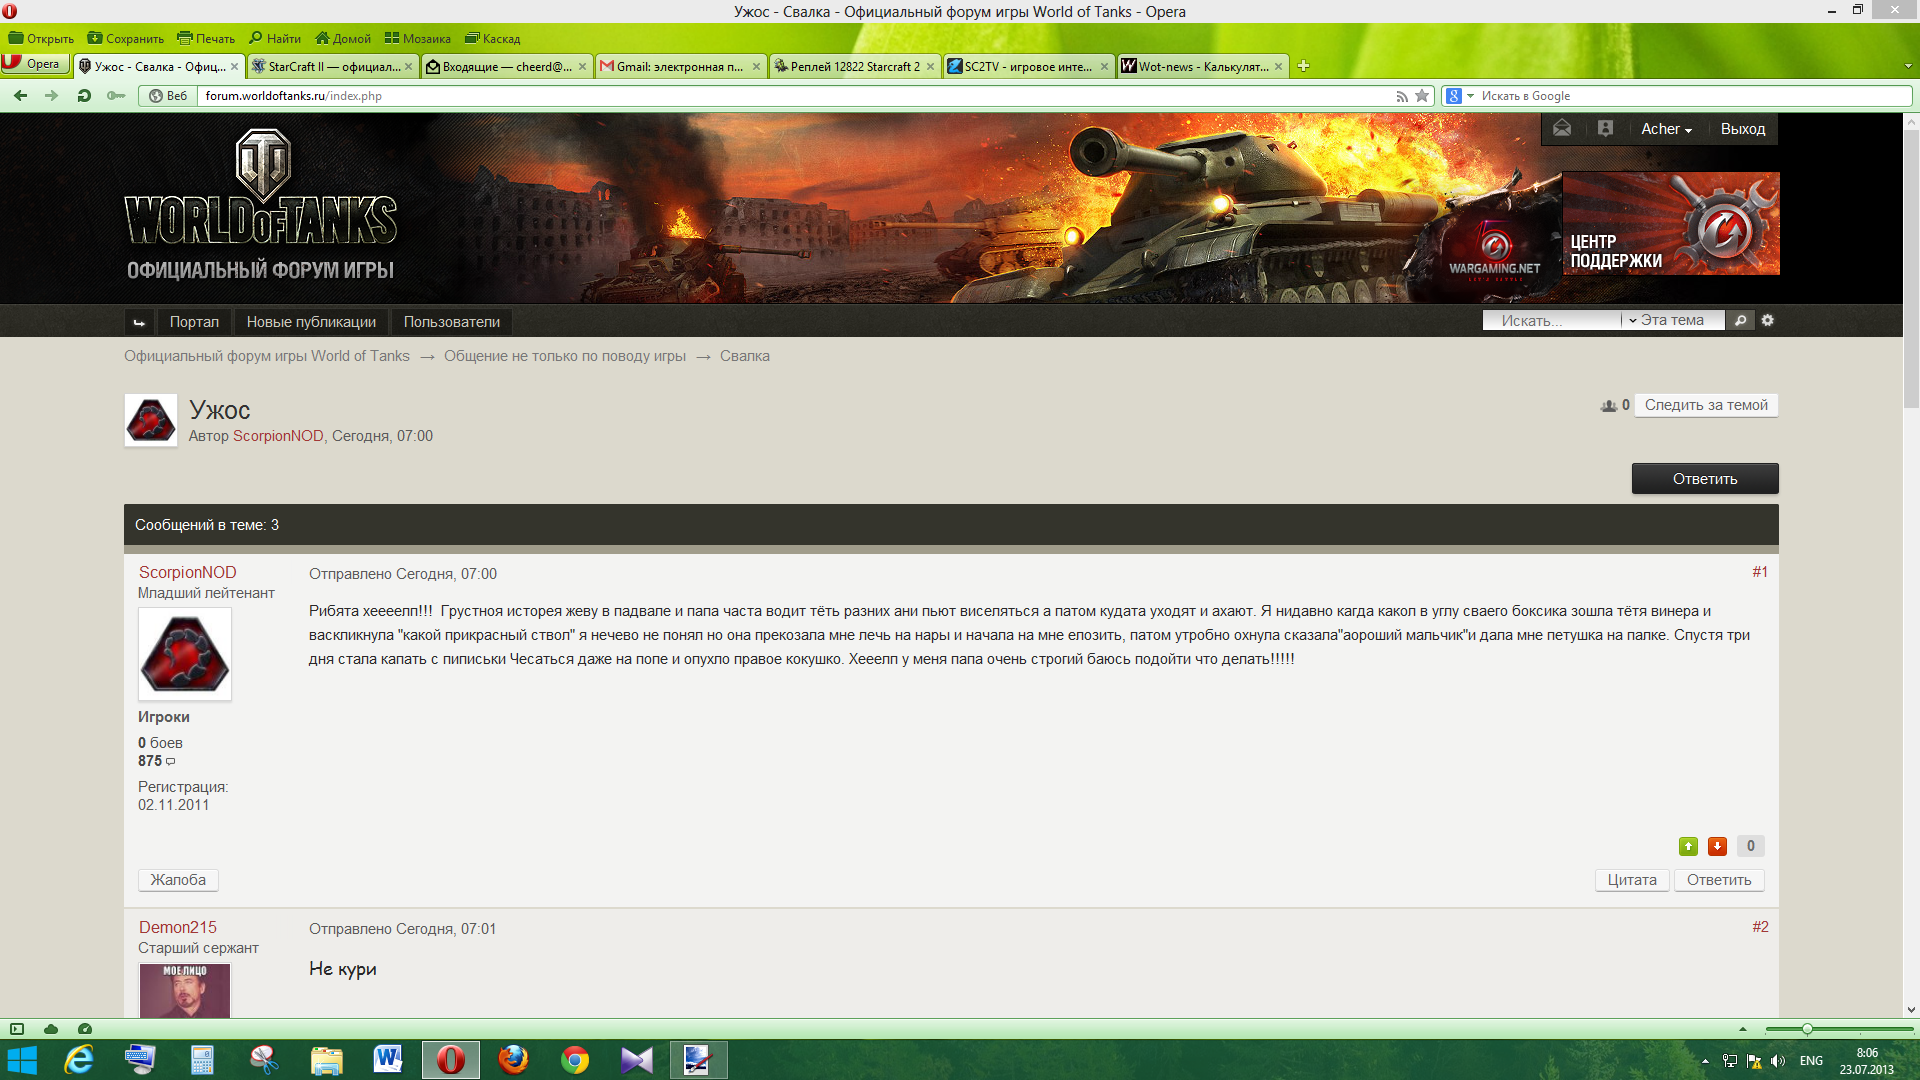Click the Искать в Google search field
The image size is (1920, 1080).
coord(1694,96)
